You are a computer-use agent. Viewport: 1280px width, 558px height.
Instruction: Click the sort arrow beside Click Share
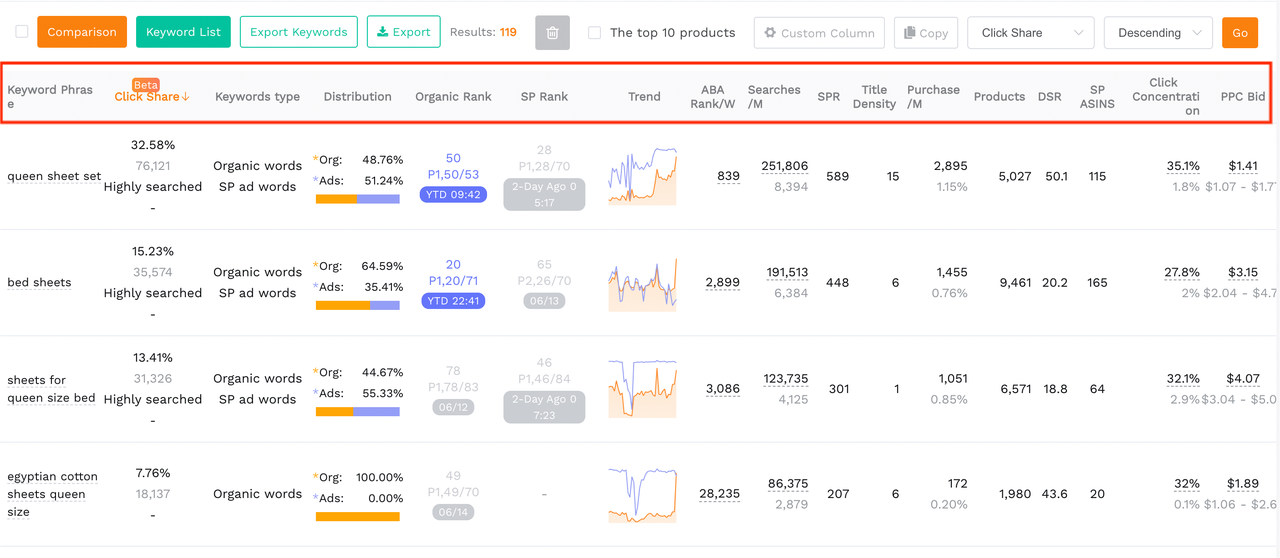tap(186, 97)
